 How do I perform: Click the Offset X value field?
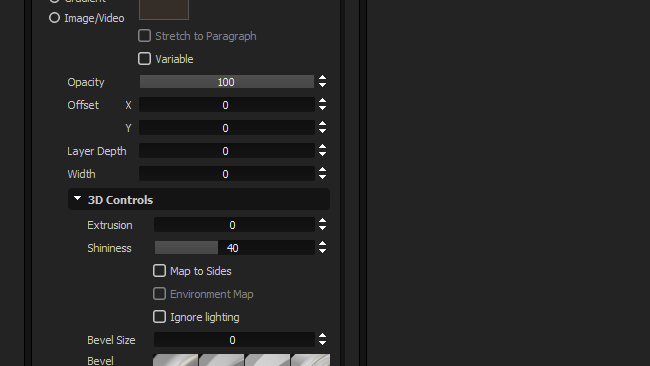(227, 105)
